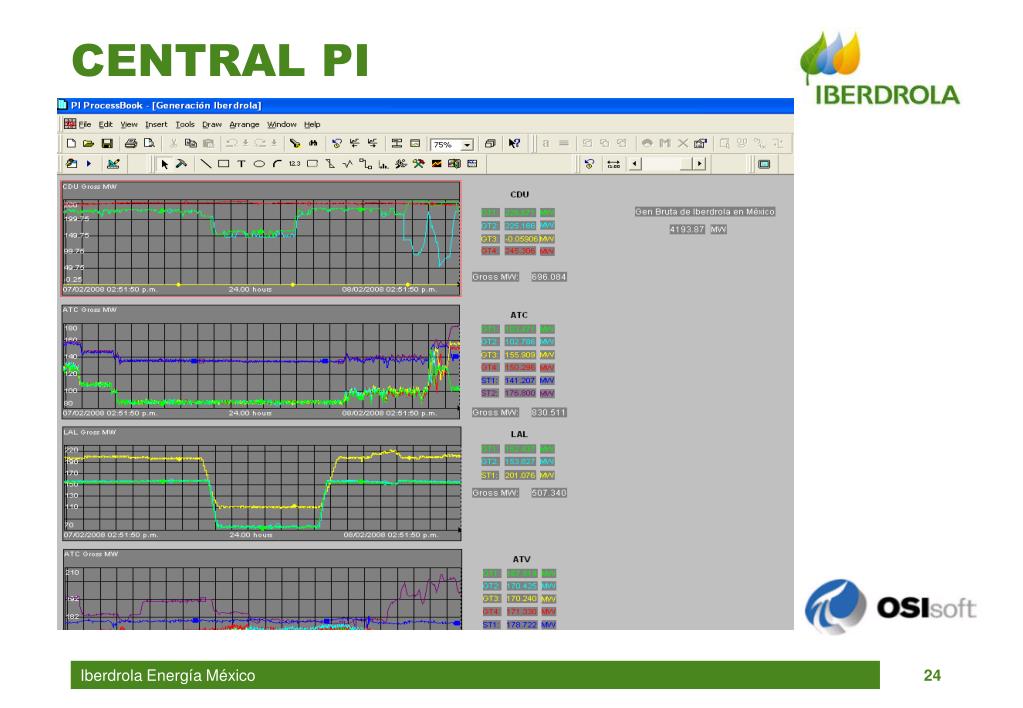Click the play arrow on the drawing toolbar

click(89, 164)
